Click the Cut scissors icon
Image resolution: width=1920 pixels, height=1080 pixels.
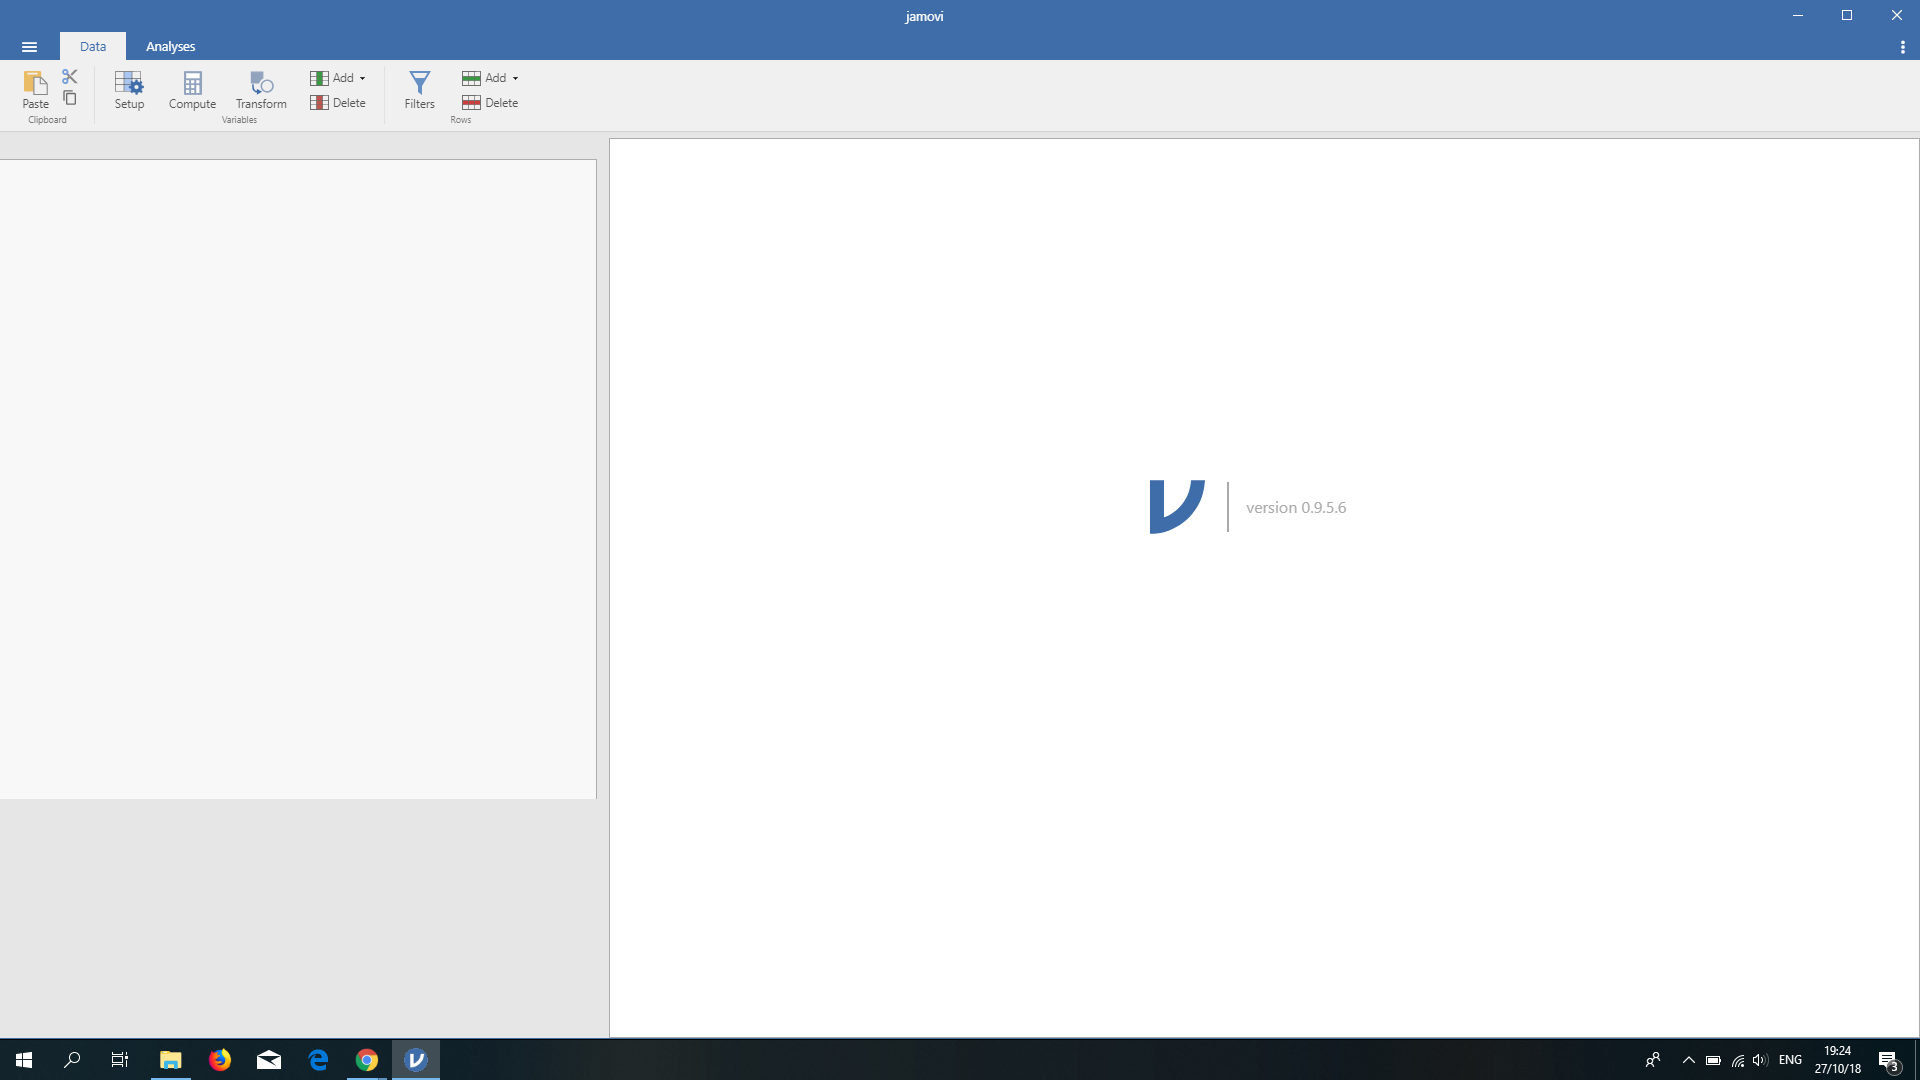tap(70, 77)
